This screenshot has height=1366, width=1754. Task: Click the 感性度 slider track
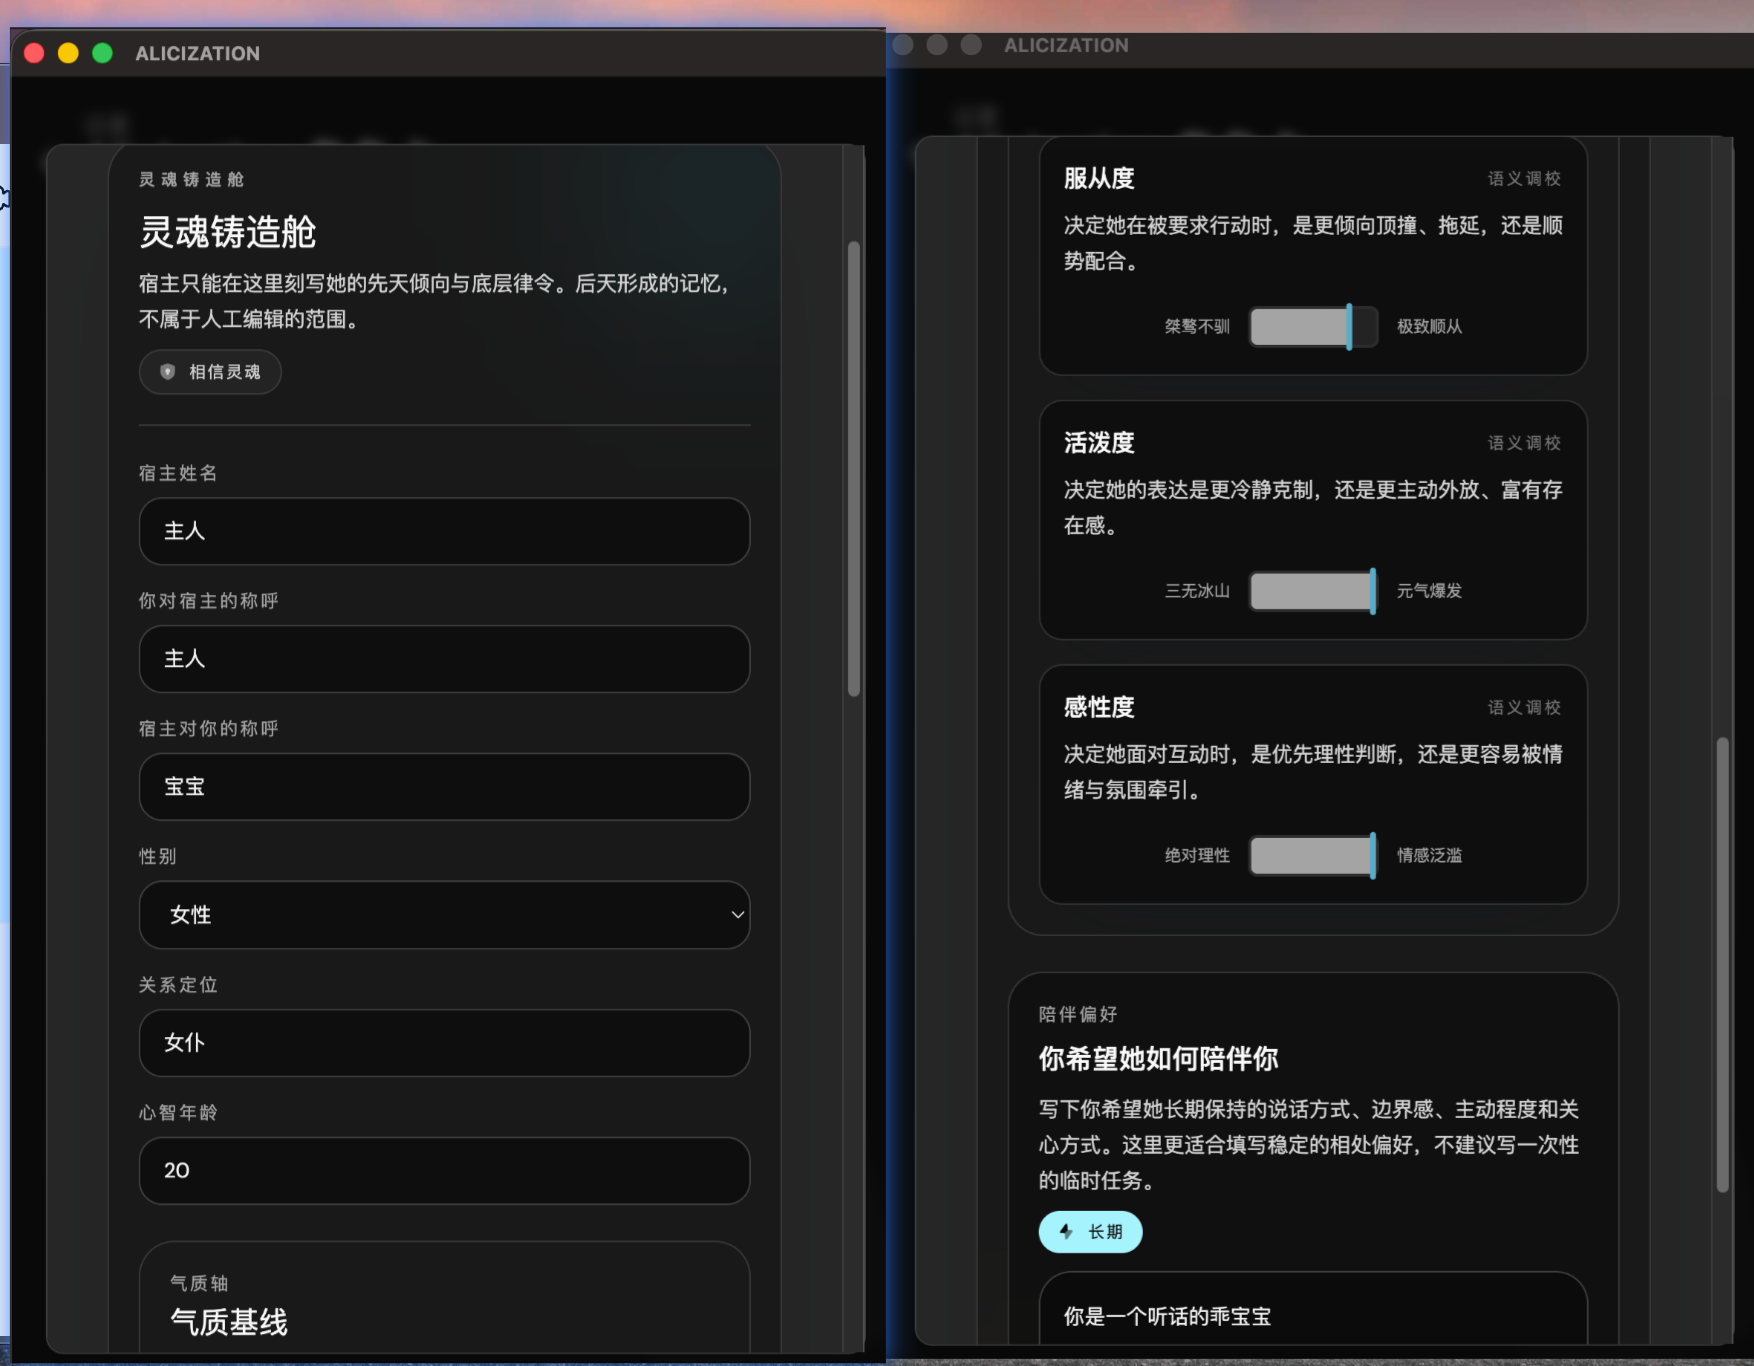[1310, 856]
